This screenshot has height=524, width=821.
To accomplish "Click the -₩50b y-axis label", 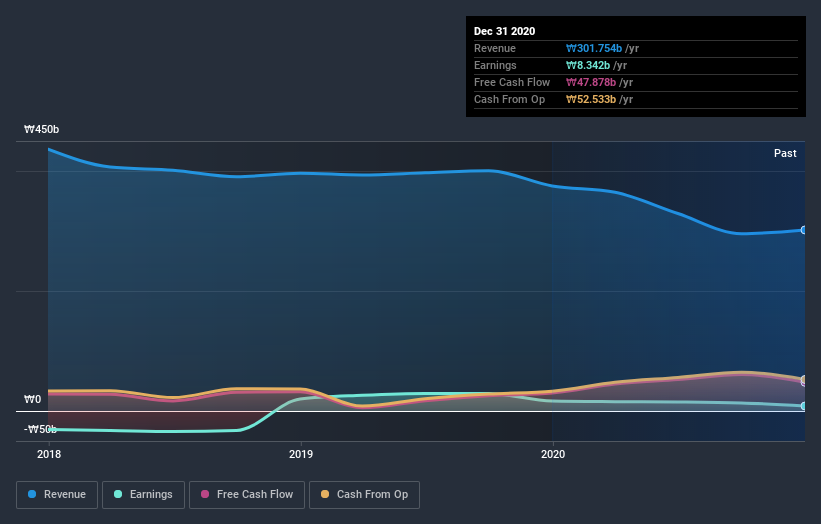I will [40, 430].
